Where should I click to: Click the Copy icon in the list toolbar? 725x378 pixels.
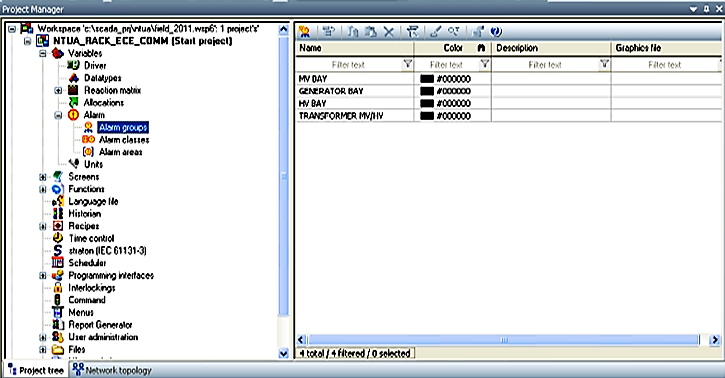pos(353,31)
